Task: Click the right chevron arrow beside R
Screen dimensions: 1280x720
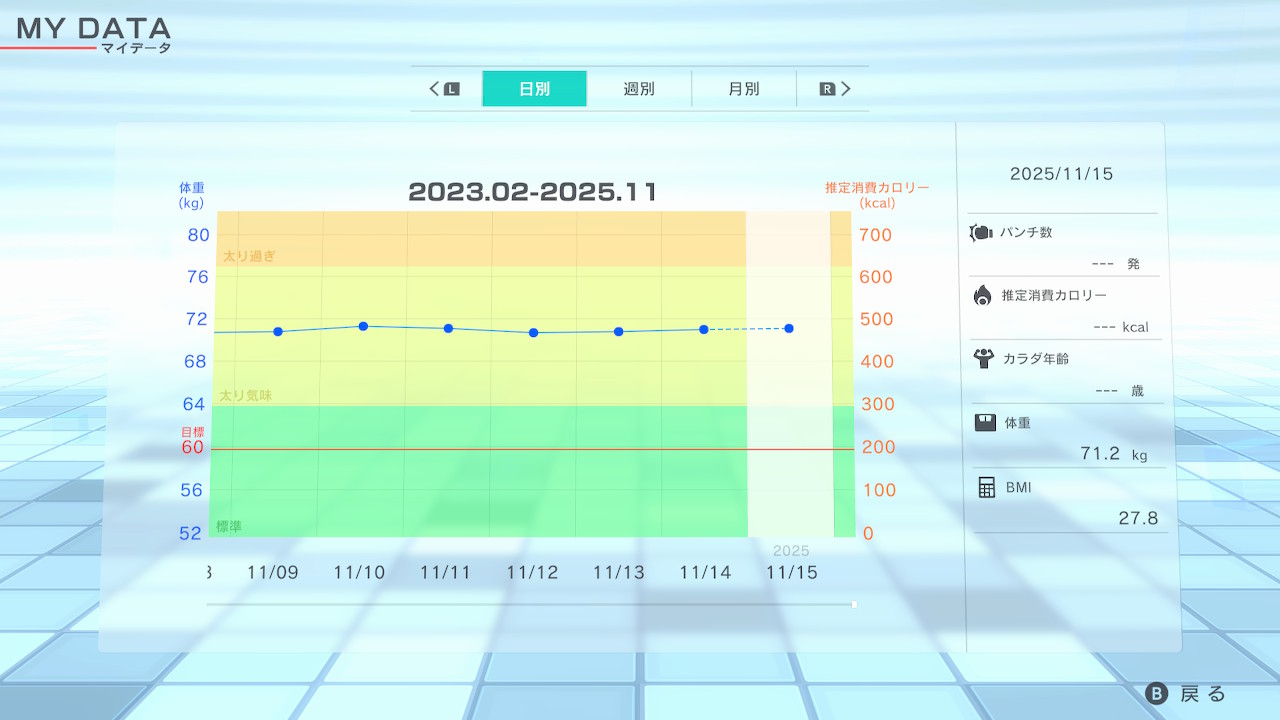Action: (846, 89)
